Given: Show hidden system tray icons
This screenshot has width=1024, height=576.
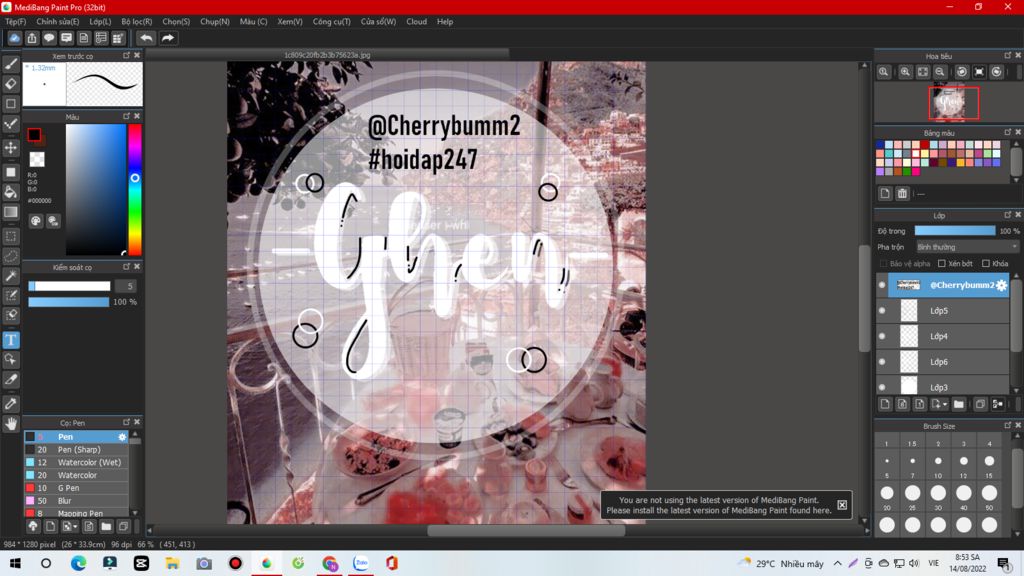Looking at the screenshot, I should 838,563.
